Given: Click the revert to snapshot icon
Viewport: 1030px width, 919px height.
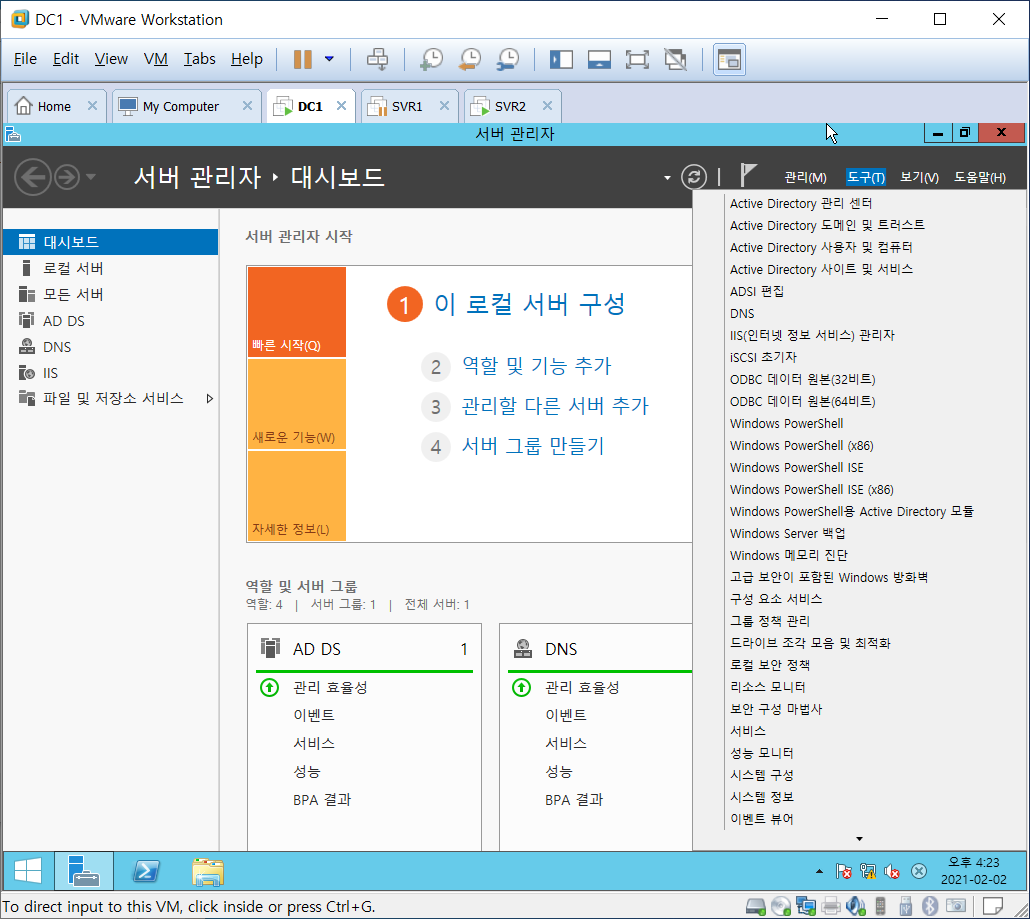Looking at the screenshot, I should tap(469, 59).
